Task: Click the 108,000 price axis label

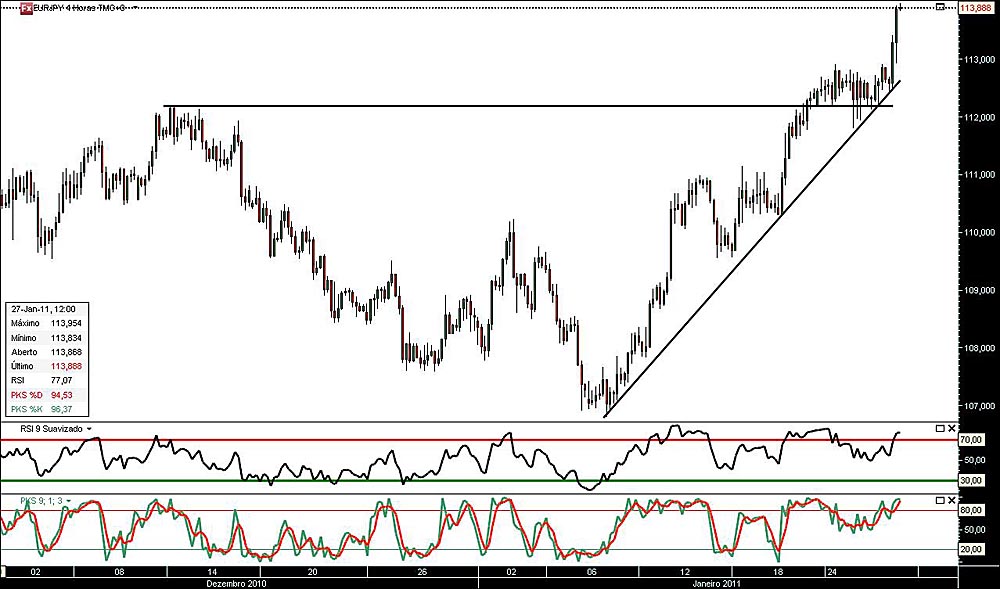Action: click(980, 349)
